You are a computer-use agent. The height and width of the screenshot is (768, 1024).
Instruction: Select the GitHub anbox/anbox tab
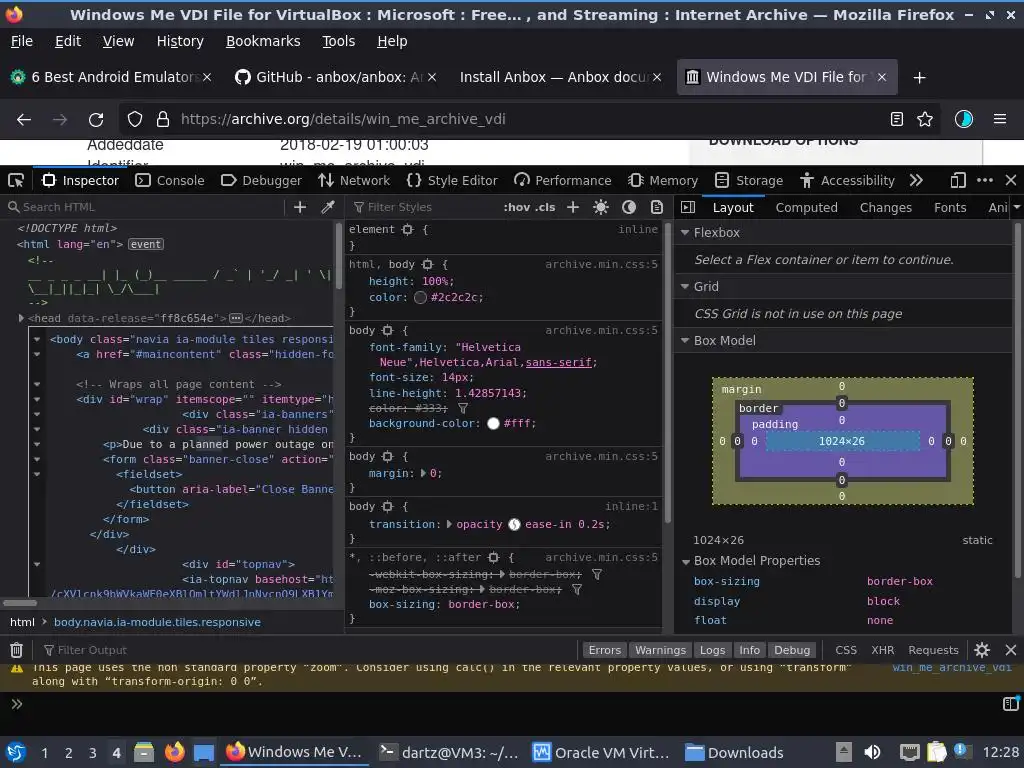[x=336, y=77]
